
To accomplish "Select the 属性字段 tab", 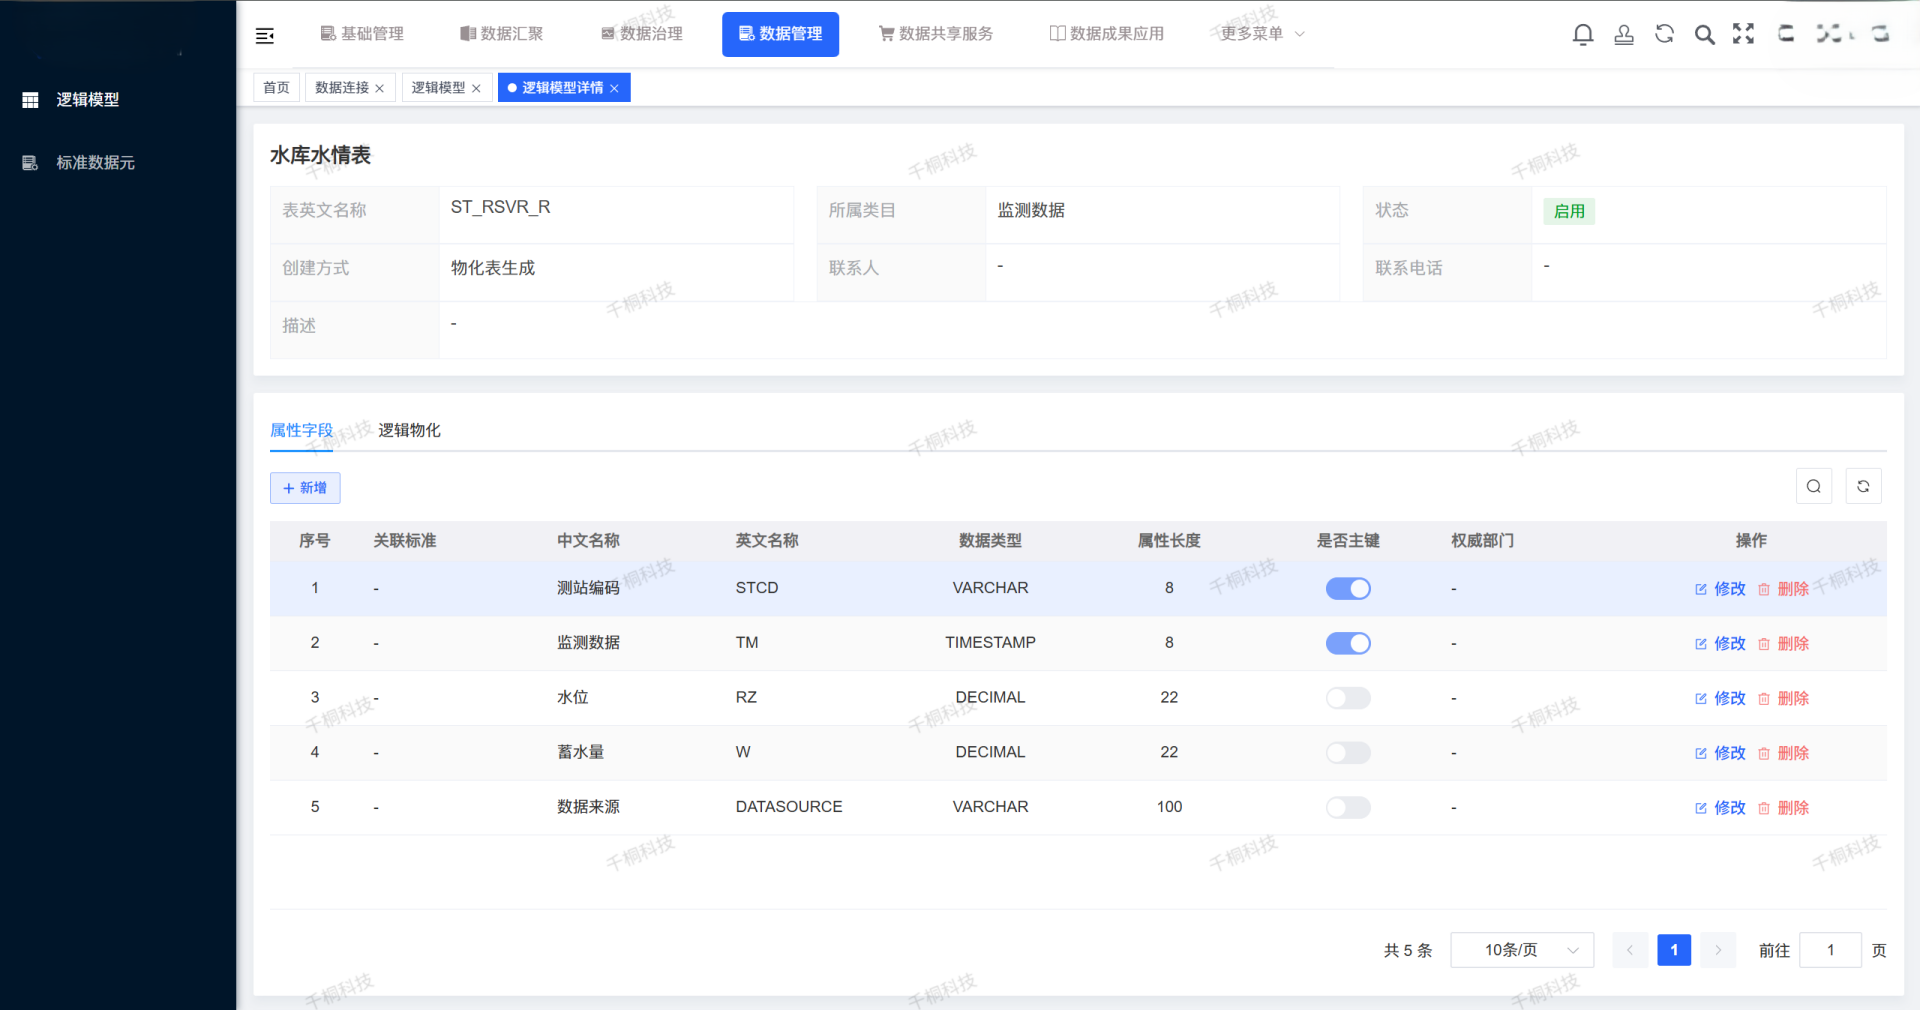I will click(x=301, y=430).
